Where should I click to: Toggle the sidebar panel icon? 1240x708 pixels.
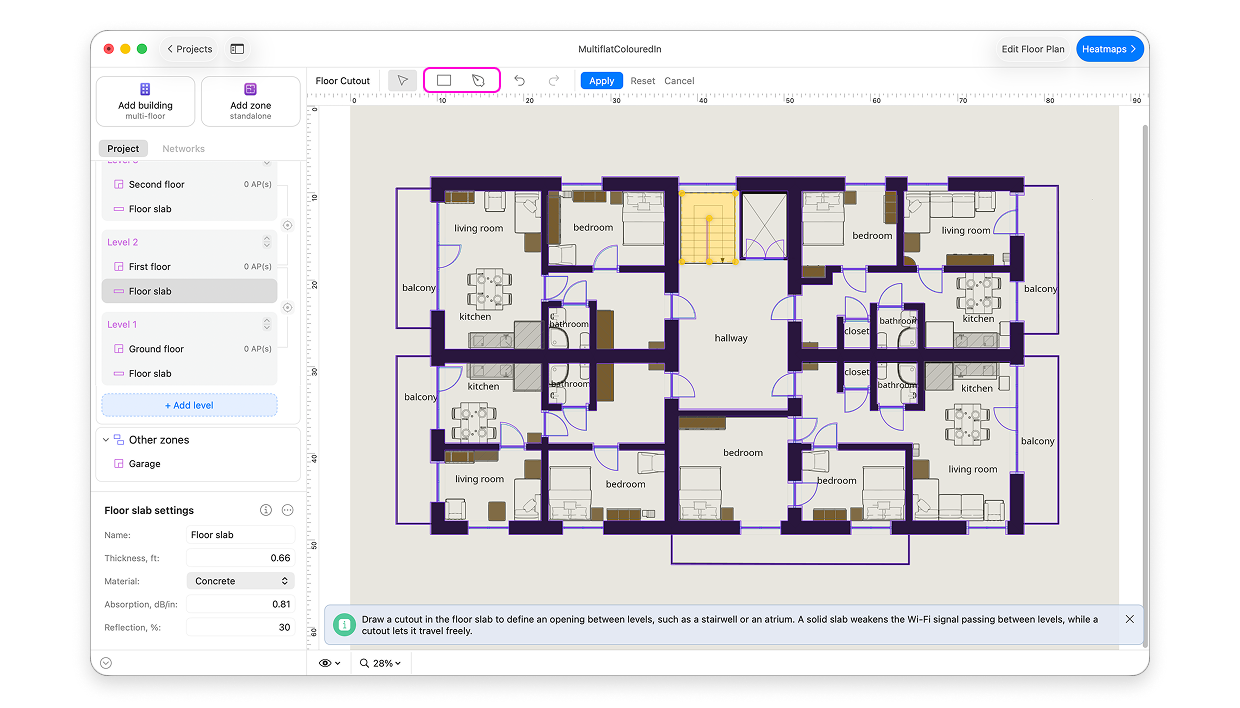237,49
